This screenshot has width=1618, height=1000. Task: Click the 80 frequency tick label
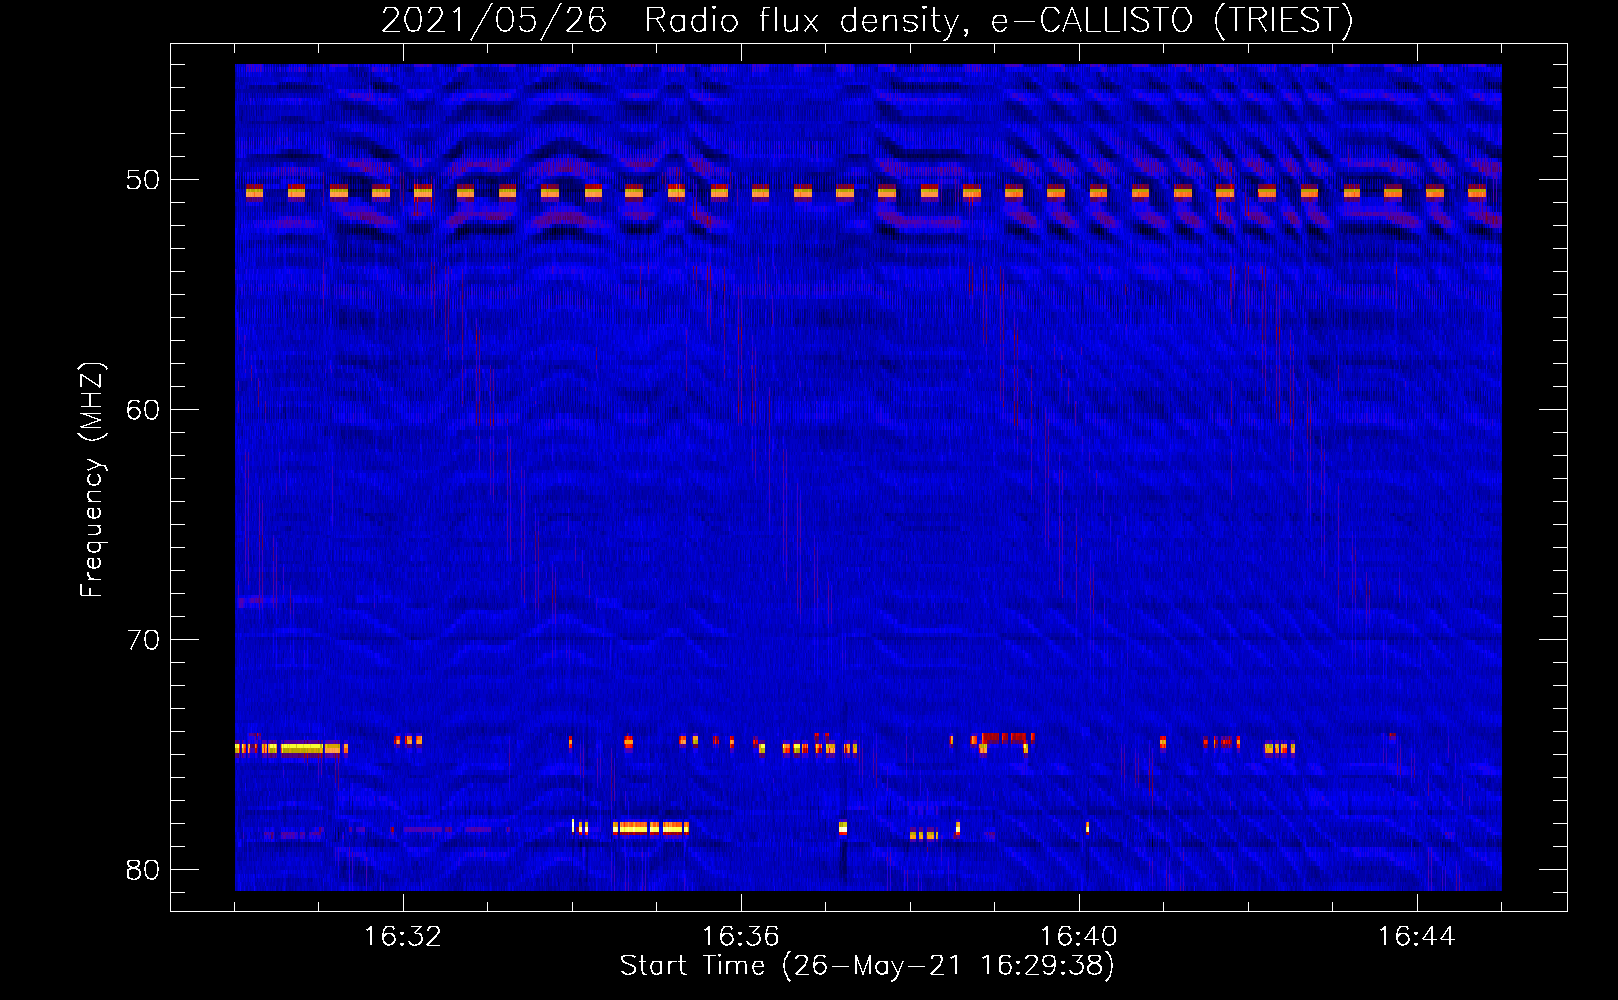point(143,870)
